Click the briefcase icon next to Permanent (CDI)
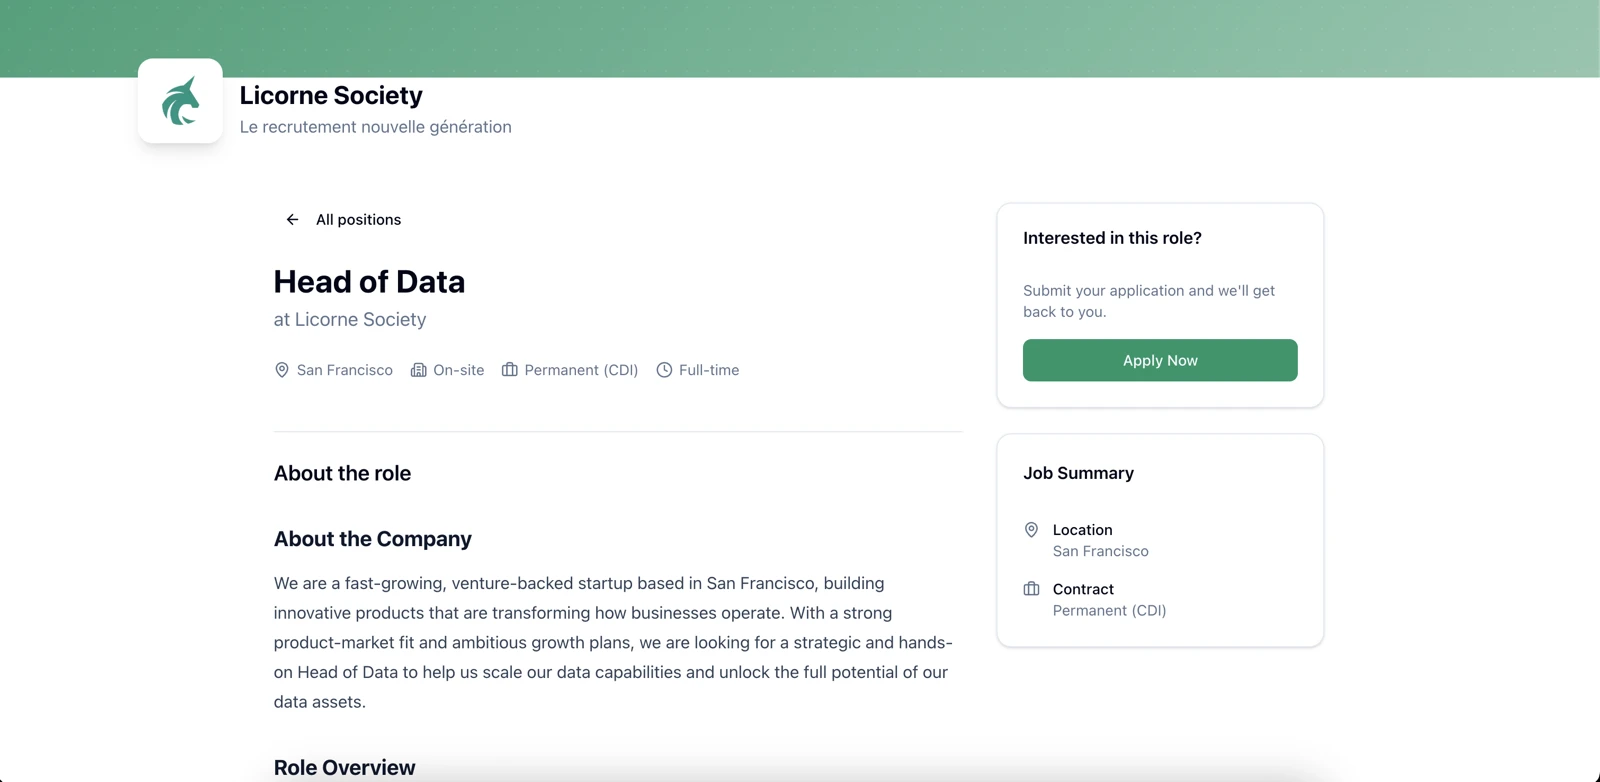The height and width of the screenshot is (782, 1600). coord(510,370)
